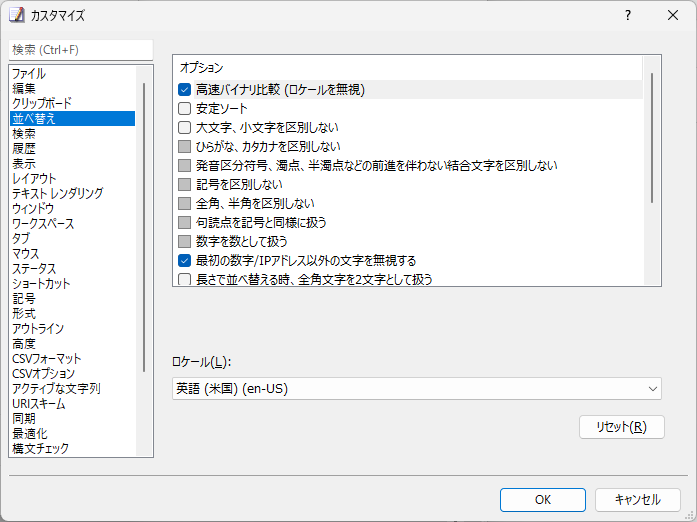Check 大文字、小文字を区別しない option
The image size is (697, 522).
pos(184,128)
